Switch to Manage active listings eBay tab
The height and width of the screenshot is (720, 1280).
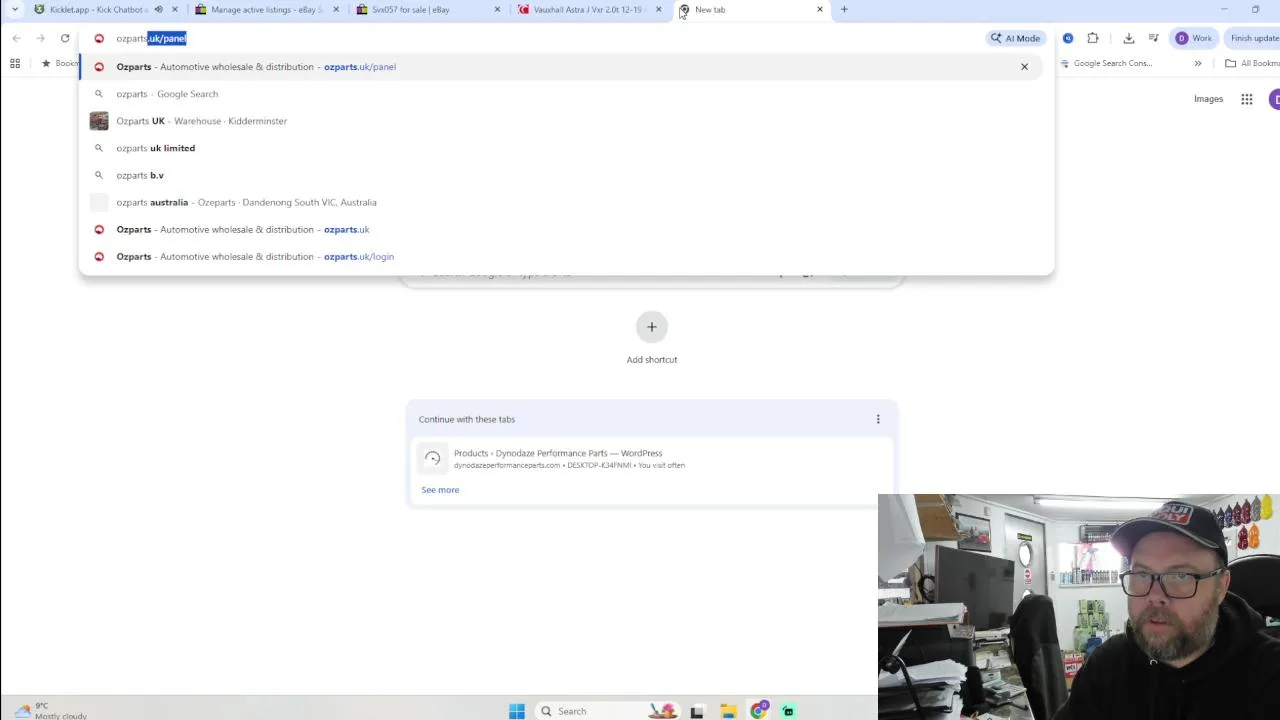pyautogui.click(x=265, y=10)
